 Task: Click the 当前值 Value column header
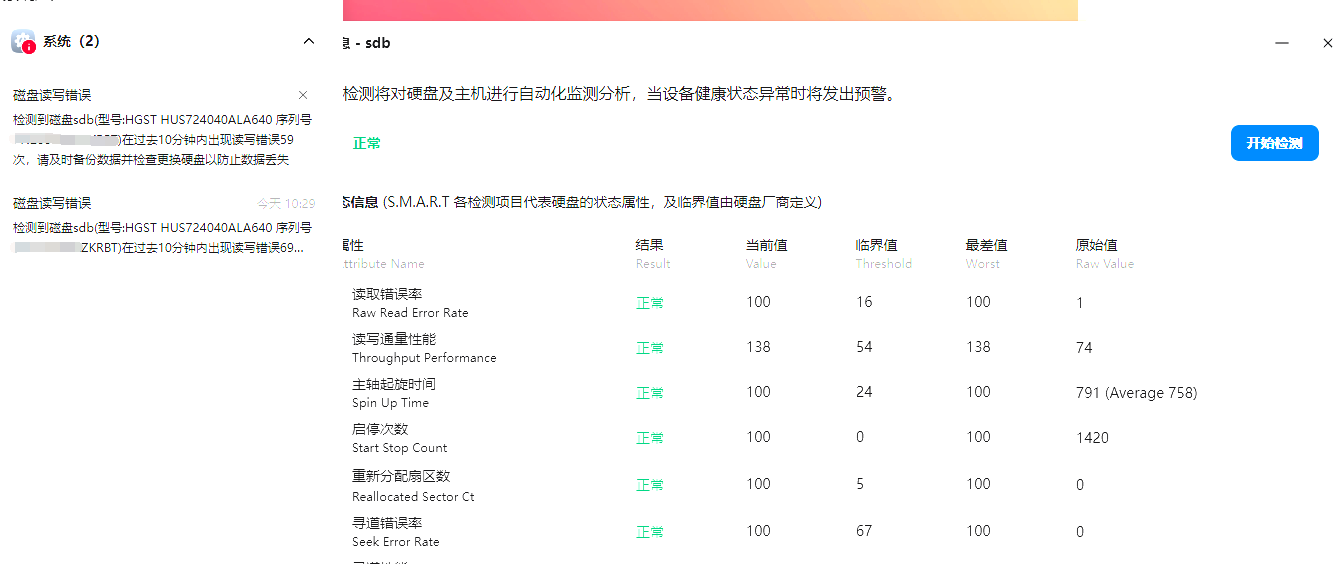tap(767, 254)
